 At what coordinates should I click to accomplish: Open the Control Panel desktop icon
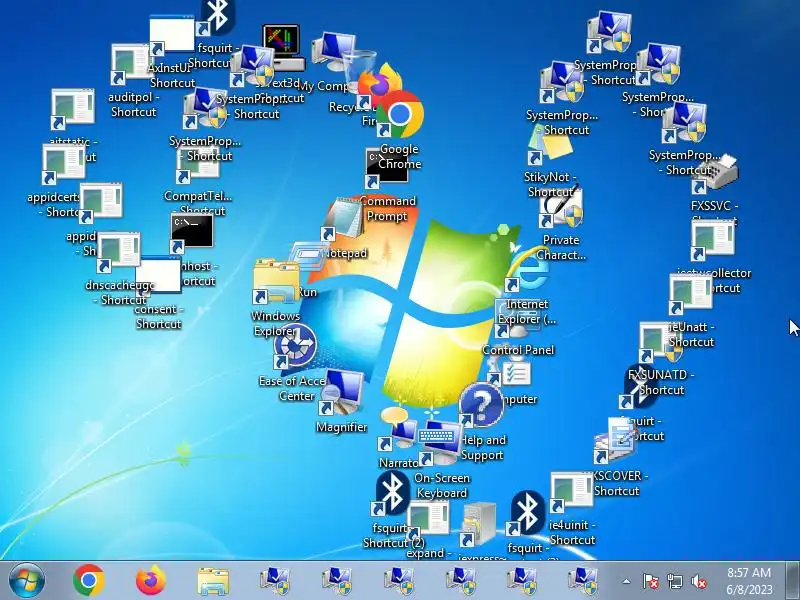pos(517,319)
